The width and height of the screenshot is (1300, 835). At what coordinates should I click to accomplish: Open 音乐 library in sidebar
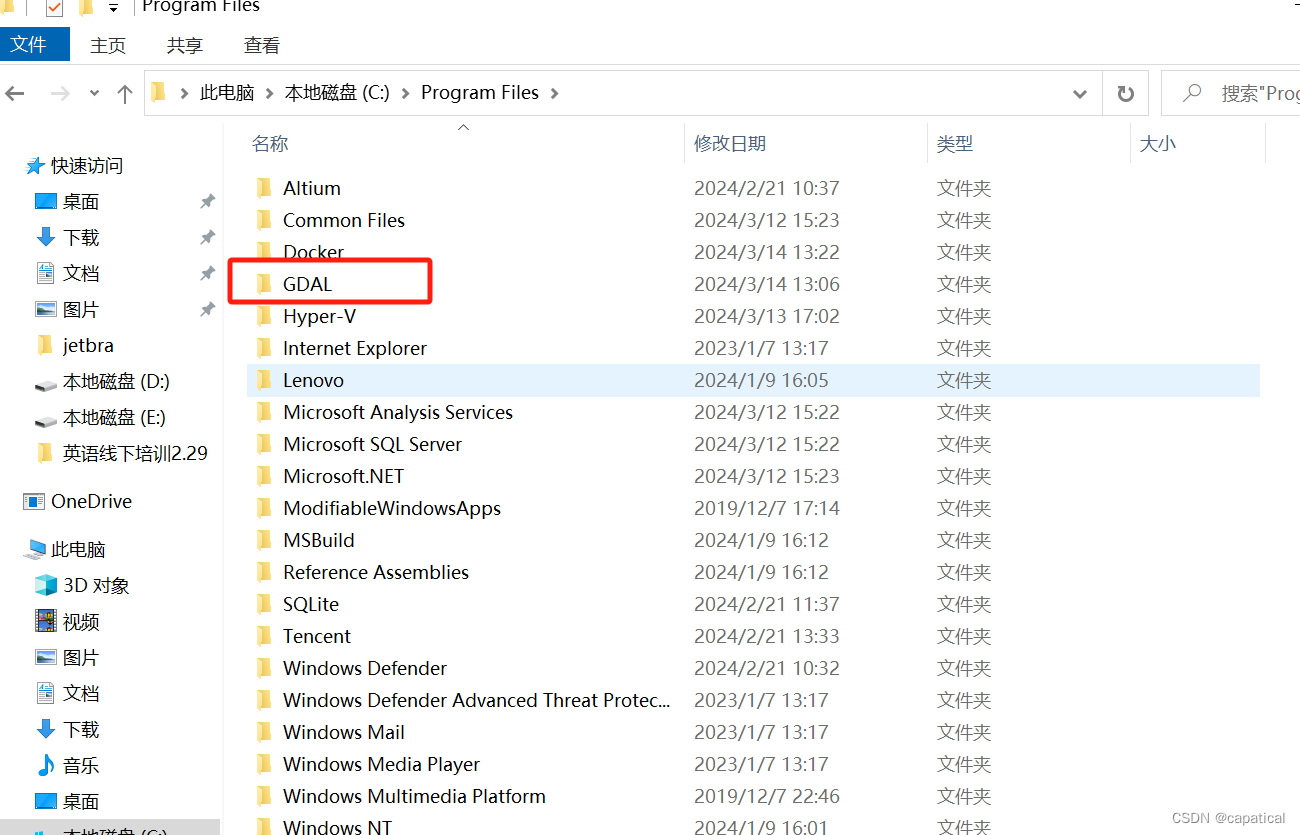(81, 766)
